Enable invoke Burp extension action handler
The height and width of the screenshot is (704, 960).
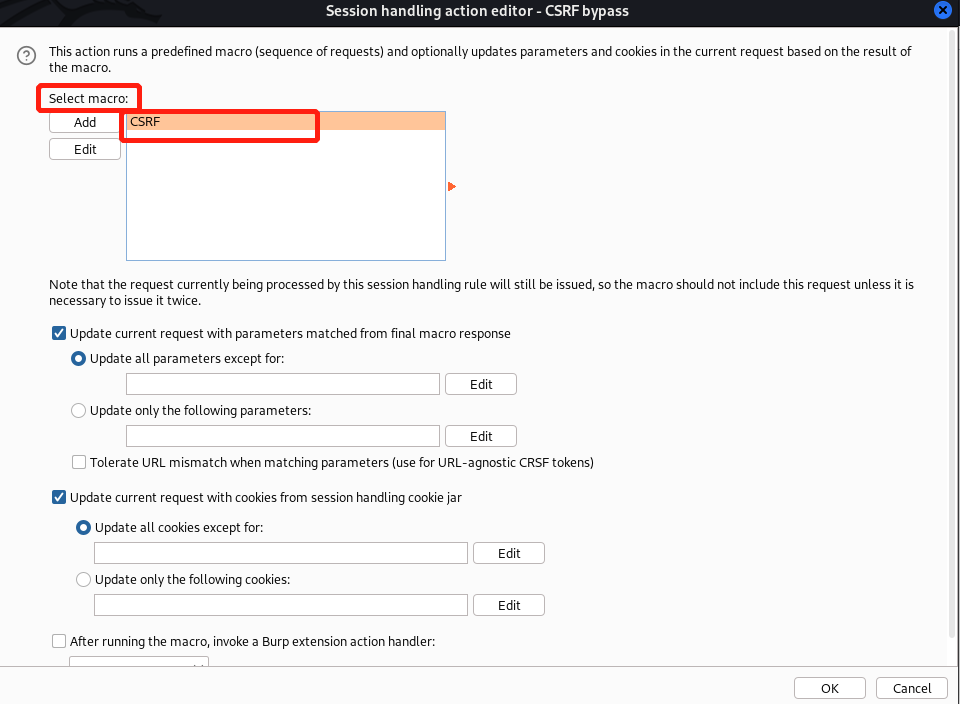pyautogui.click(x=59, y=641)
